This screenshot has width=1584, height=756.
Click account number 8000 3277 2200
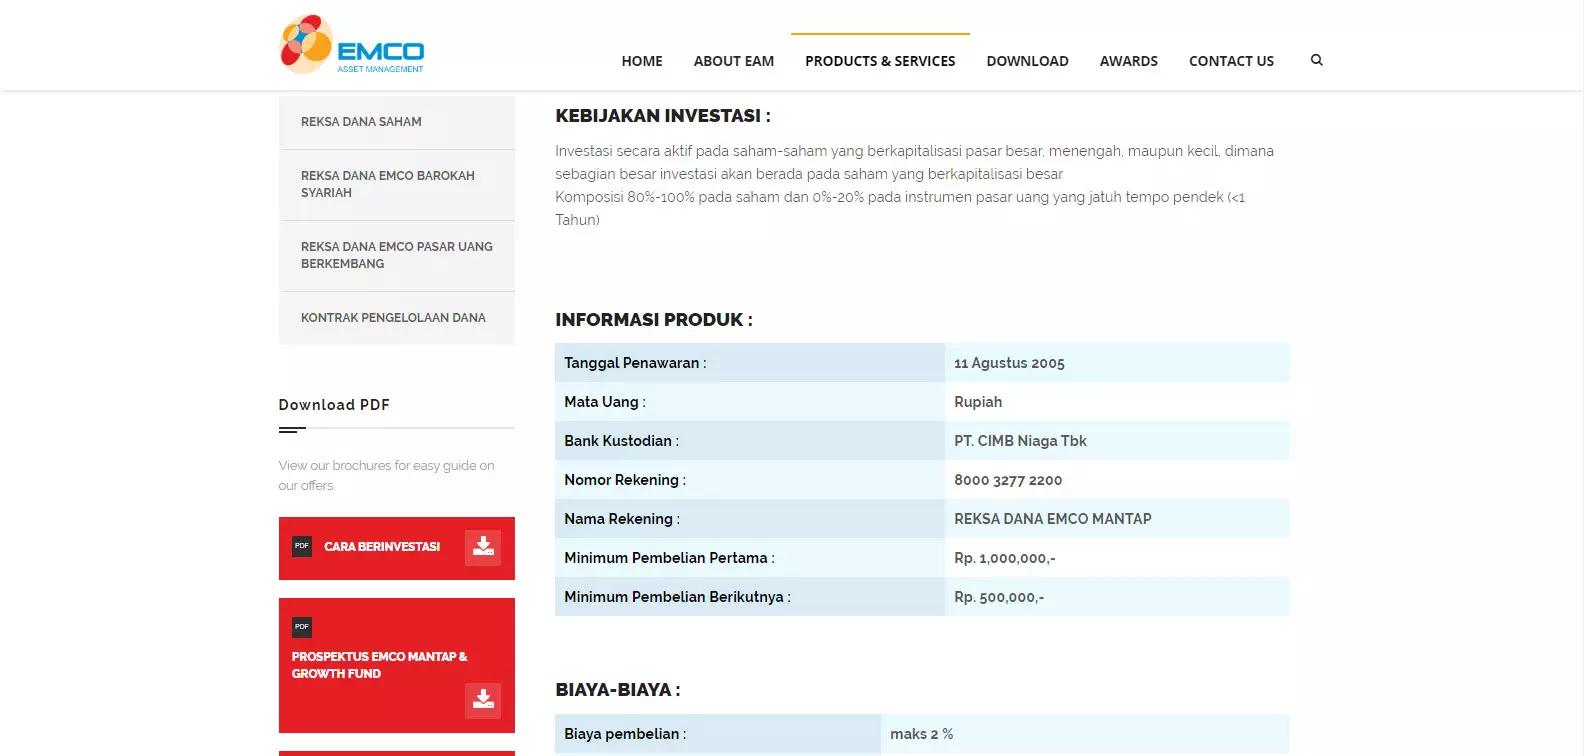pyautogui.click(x=1008, y=480)
